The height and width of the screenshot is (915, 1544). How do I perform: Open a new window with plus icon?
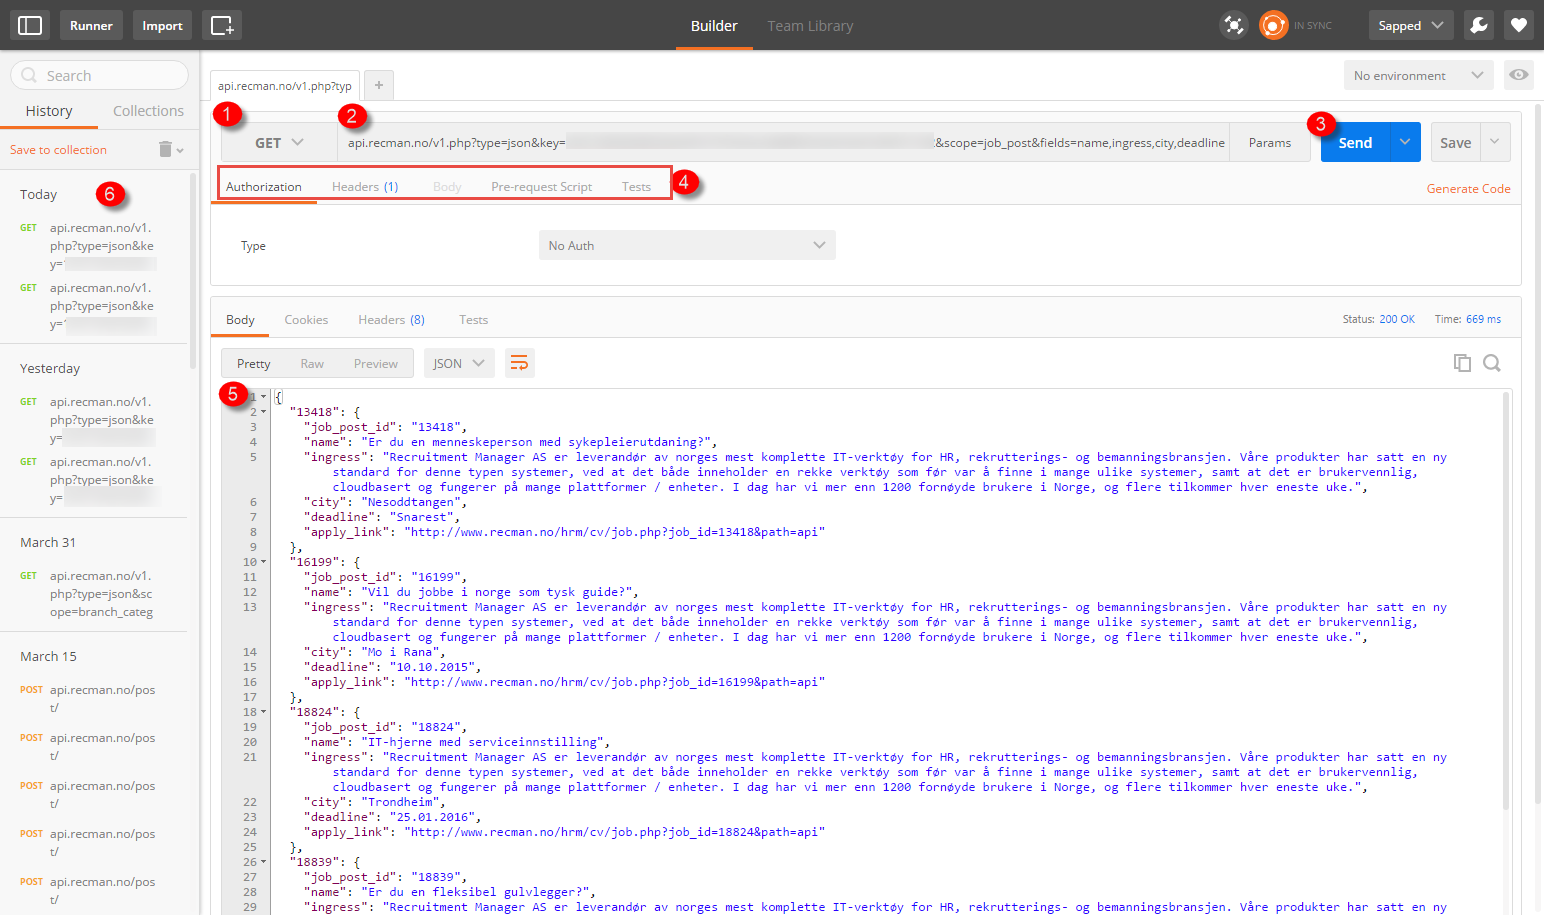tap(221, 25)
